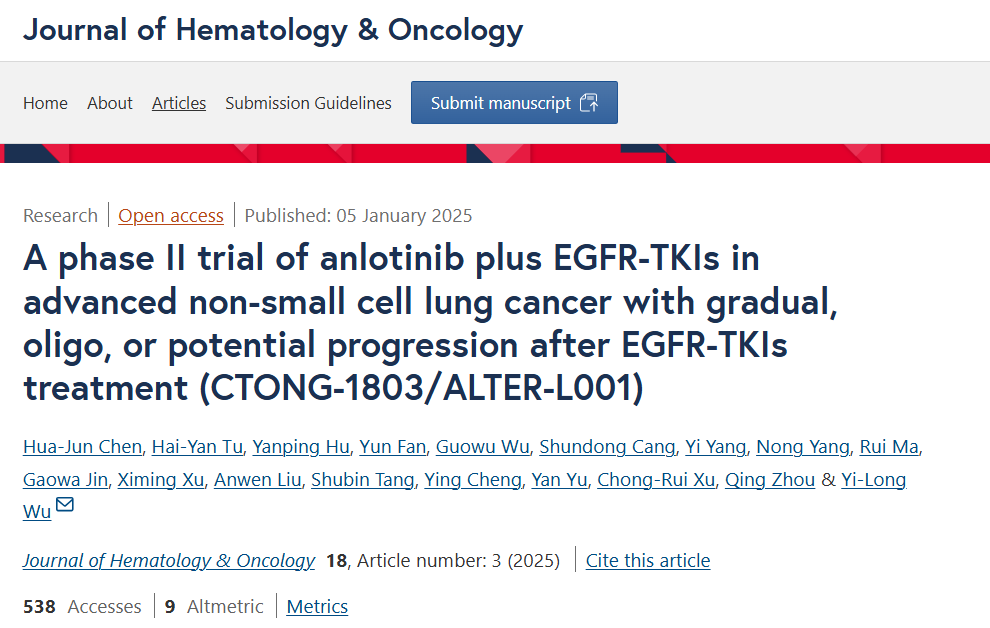Open the Metrics link
The height and width of the screenshot is (628, 990).
(317, 607)
